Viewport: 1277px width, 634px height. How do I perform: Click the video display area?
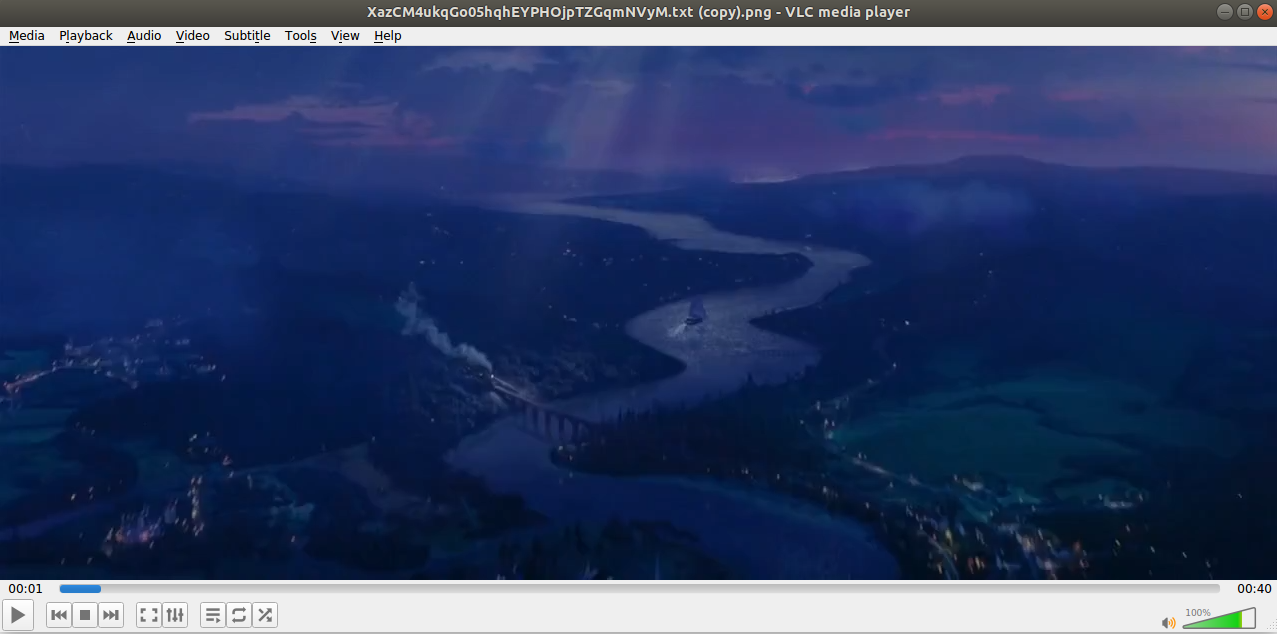[x=638, y=312]
